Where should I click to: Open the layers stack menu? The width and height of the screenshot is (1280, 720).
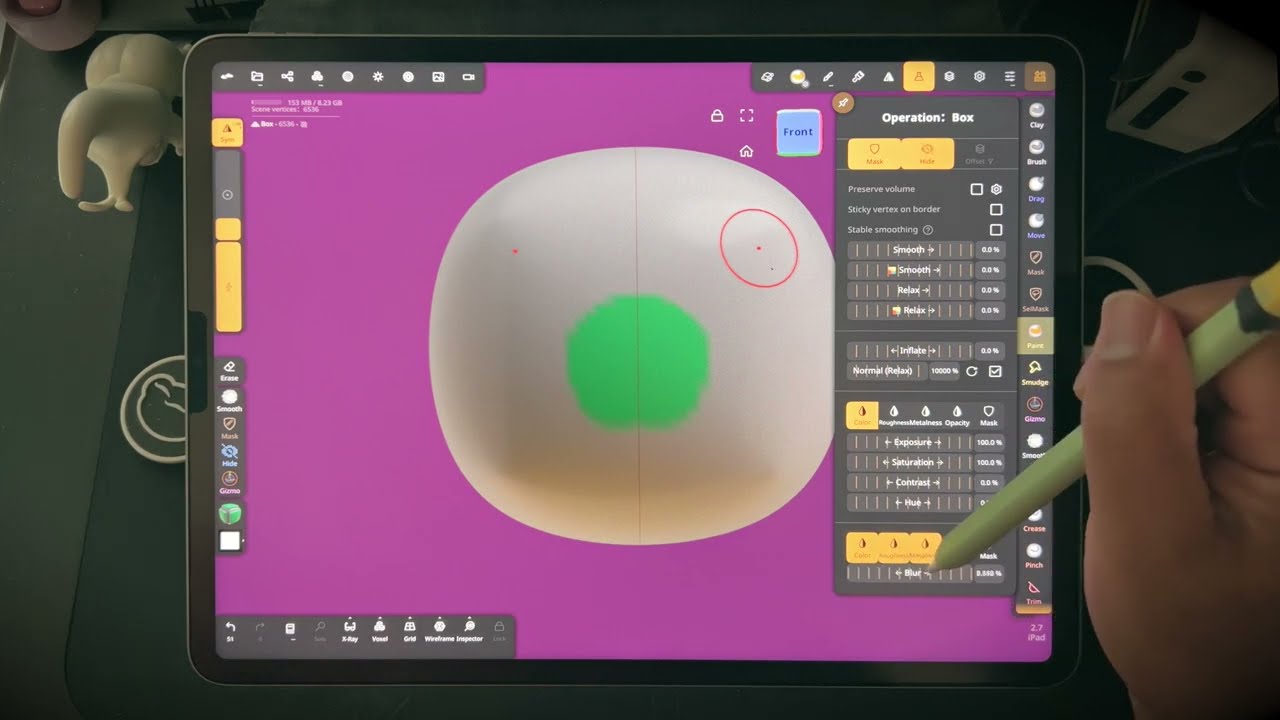(949, 77)
